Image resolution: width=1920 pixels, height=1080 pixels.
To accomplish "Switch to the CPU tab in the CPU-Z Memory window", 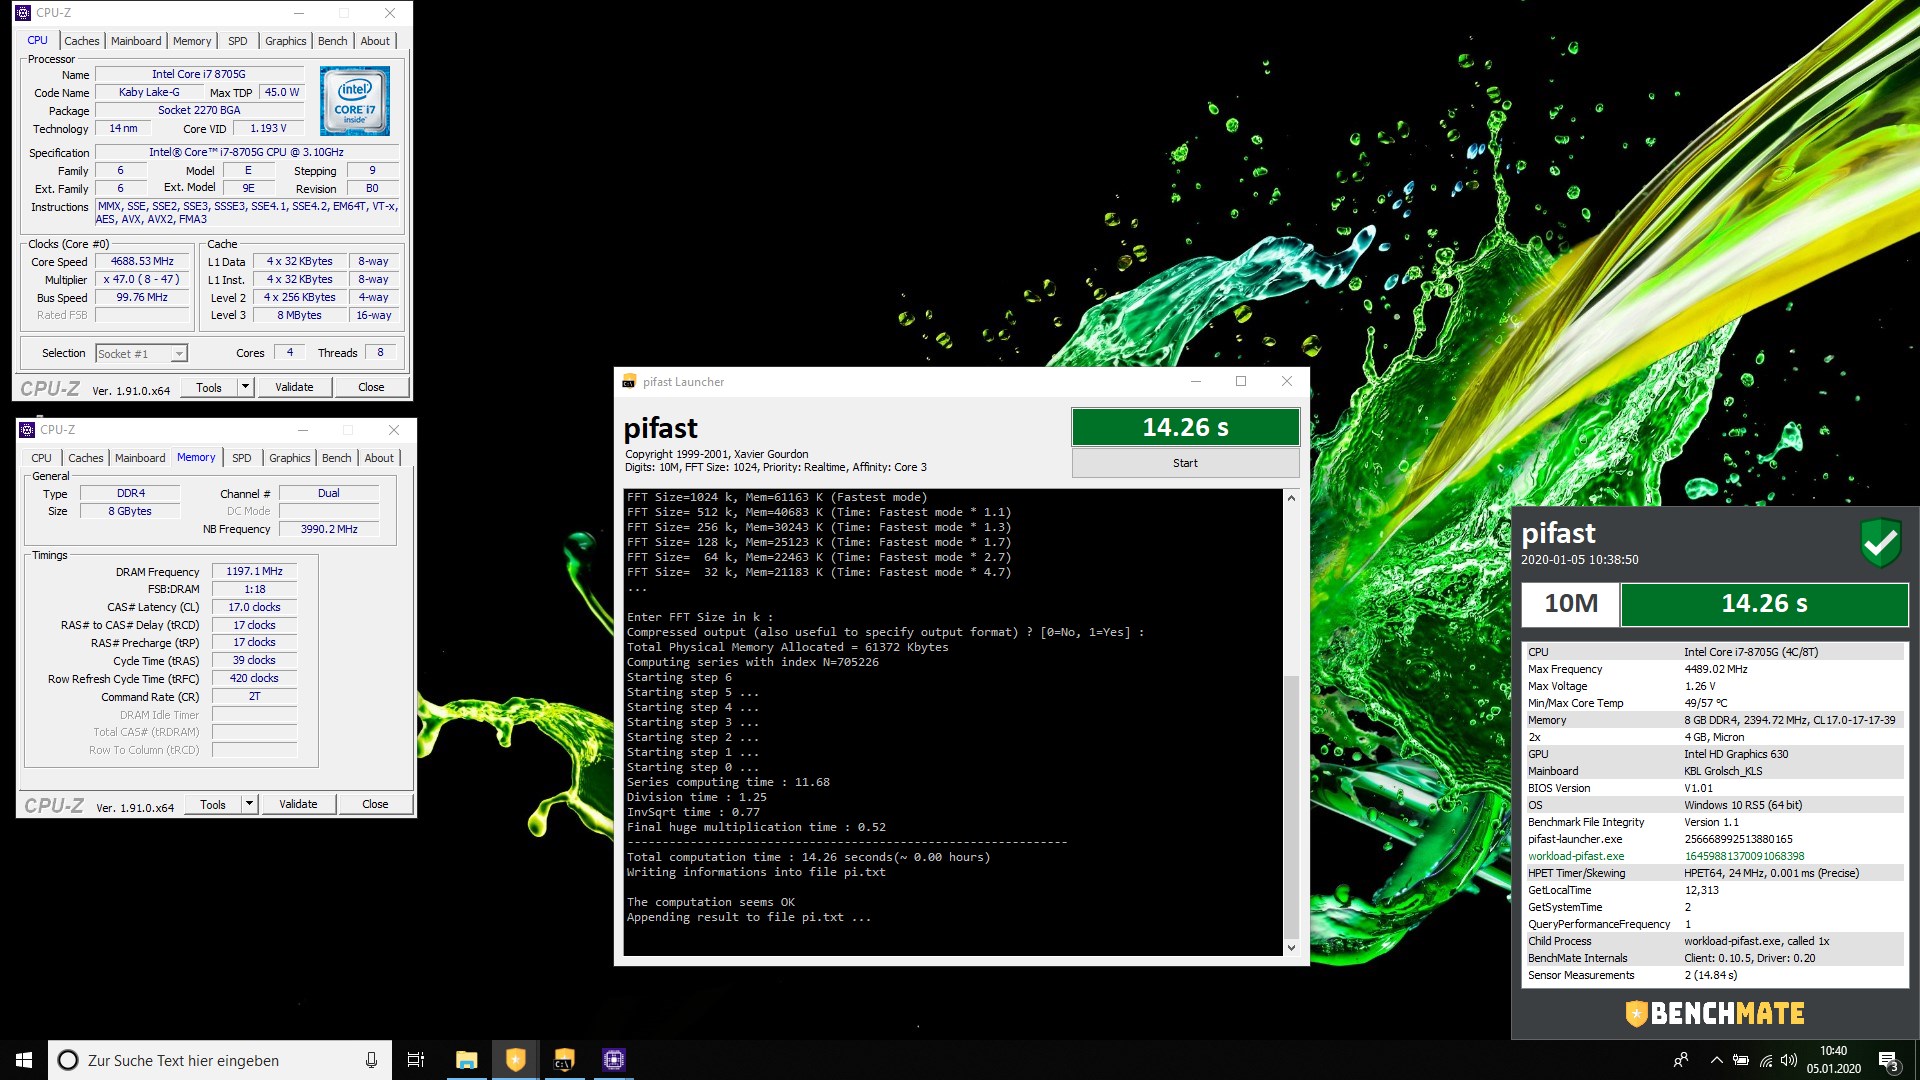I will click(x=41, y=458).
